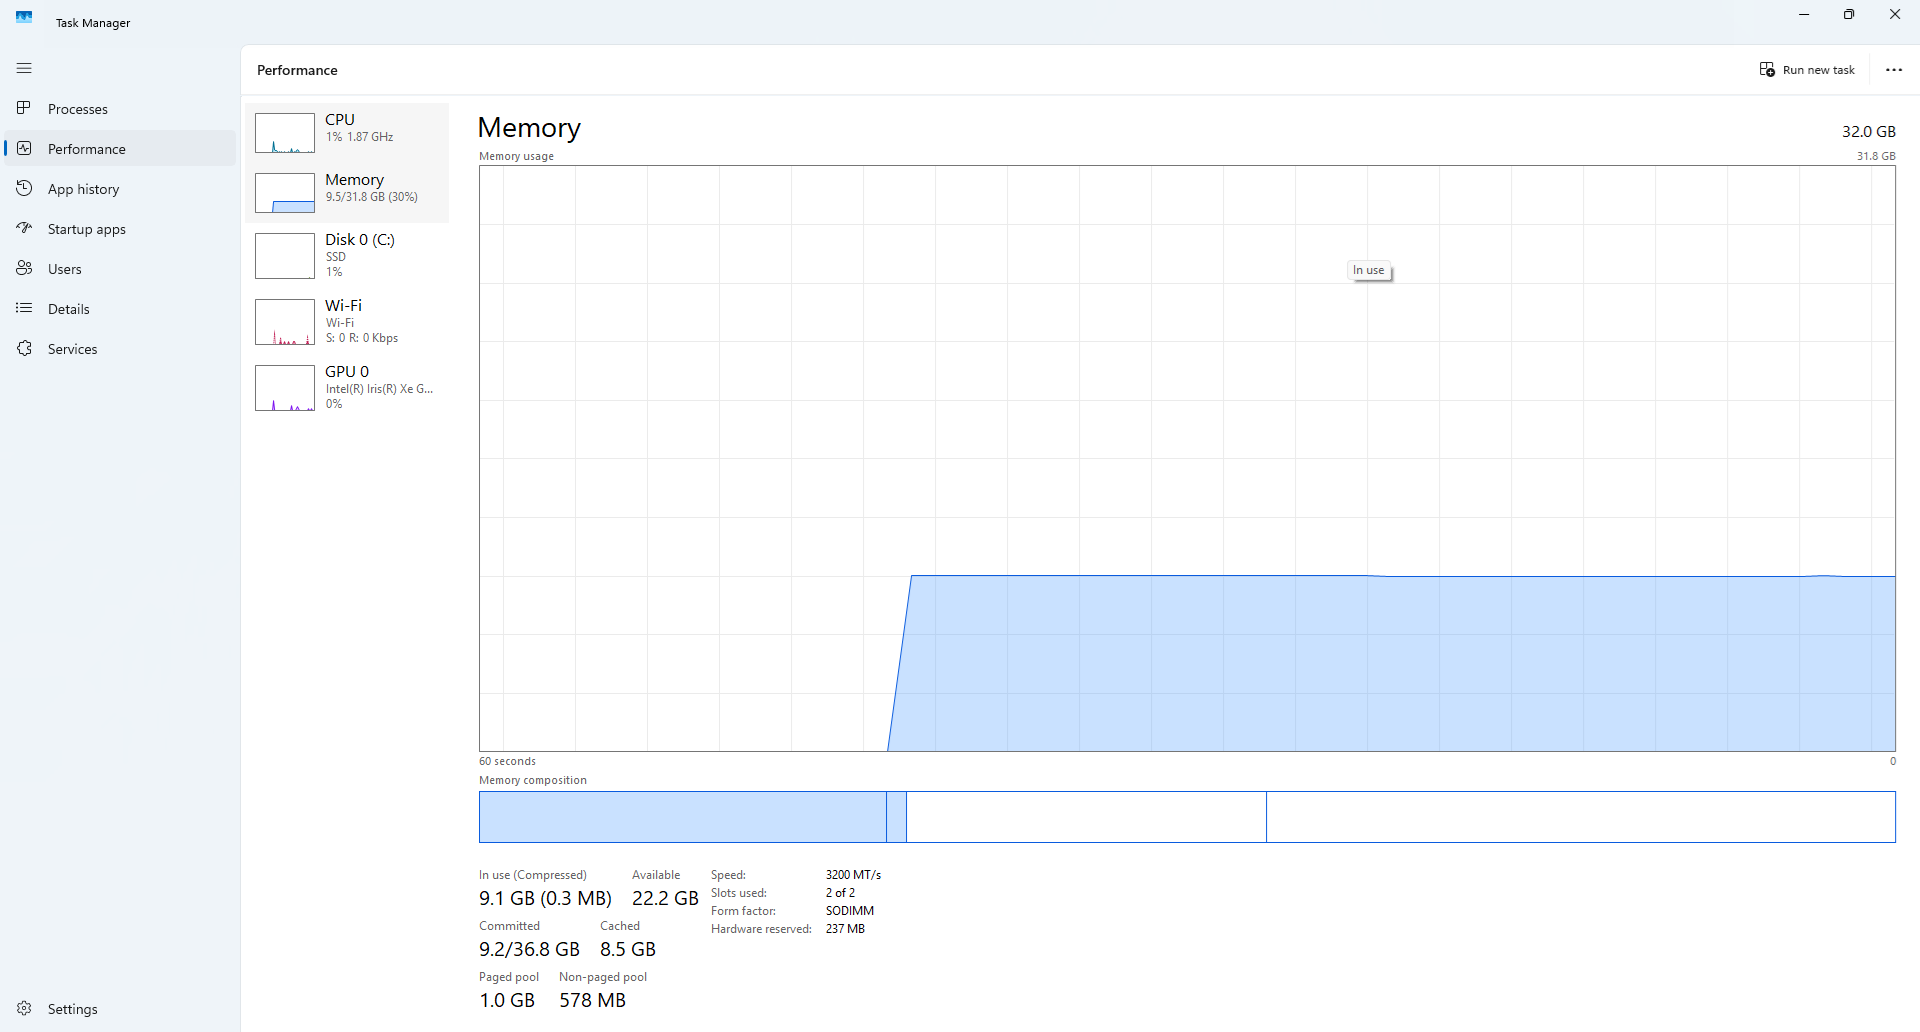
Task: Select the Memory performance entry
Action: (x=347, y=192)
